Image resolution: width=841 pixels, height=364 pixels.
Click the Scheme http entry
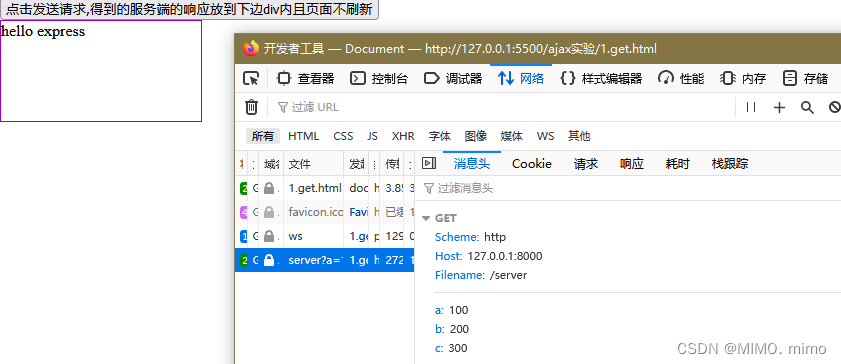pos(470,237)
